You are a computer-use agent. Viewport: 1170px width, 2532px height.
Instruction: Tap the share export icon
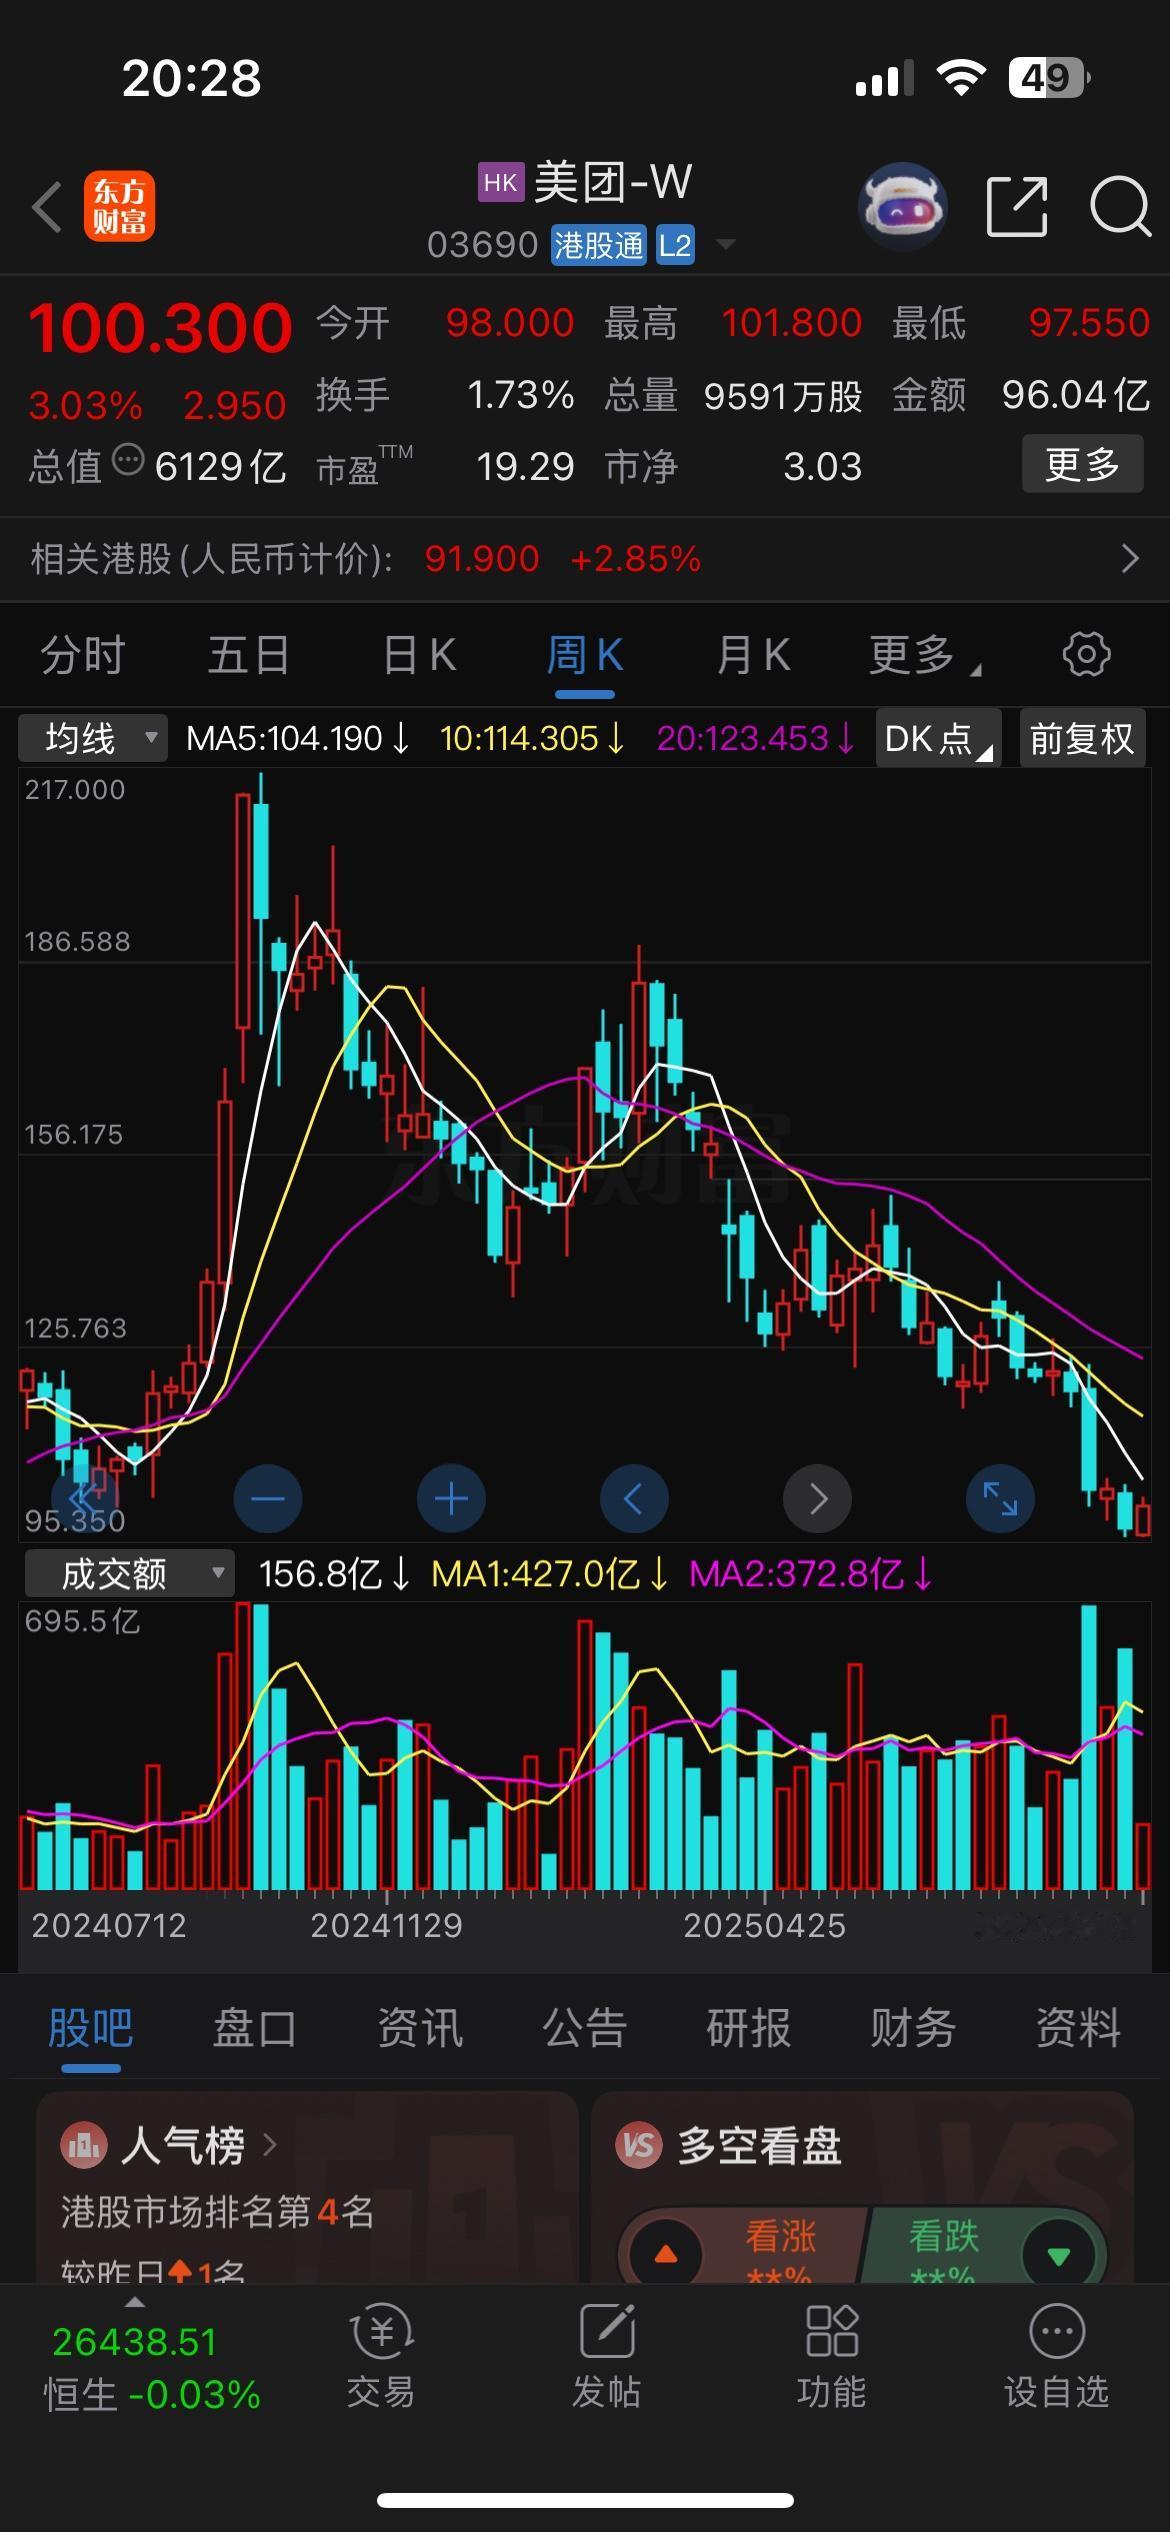pyautogui.click(x=1017, y=207)
